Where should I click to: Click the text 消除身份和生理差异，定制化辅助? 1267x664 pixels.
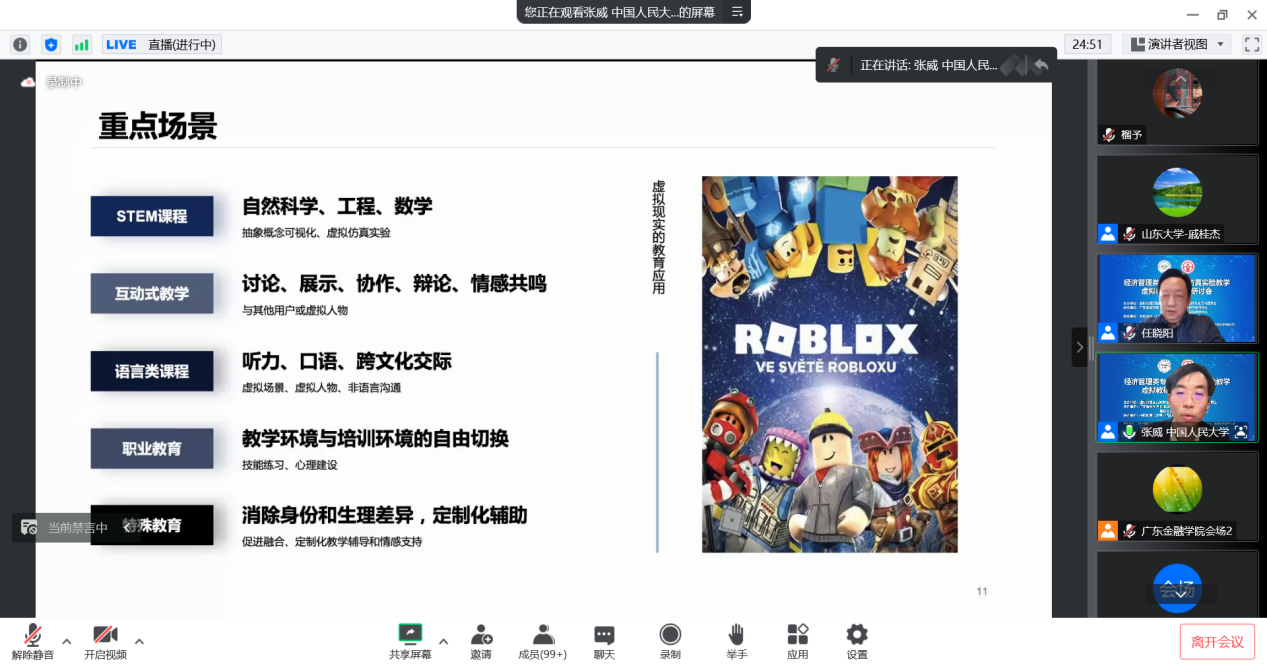tap(384, 515)
